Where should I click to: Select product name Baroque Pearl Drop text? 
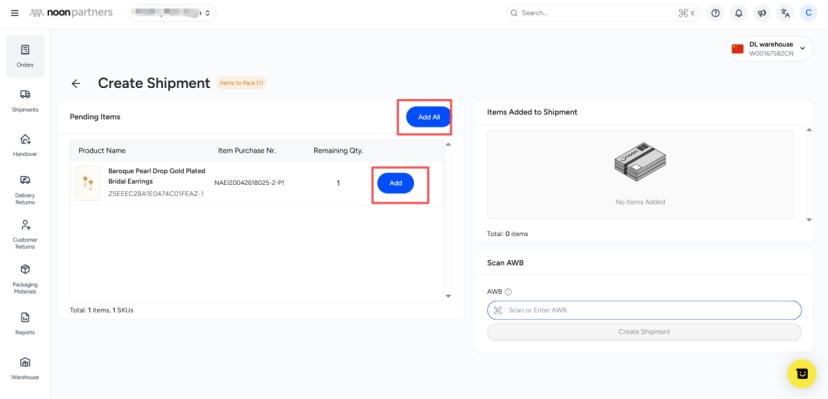pyautogui.click(x=157, y=176)
